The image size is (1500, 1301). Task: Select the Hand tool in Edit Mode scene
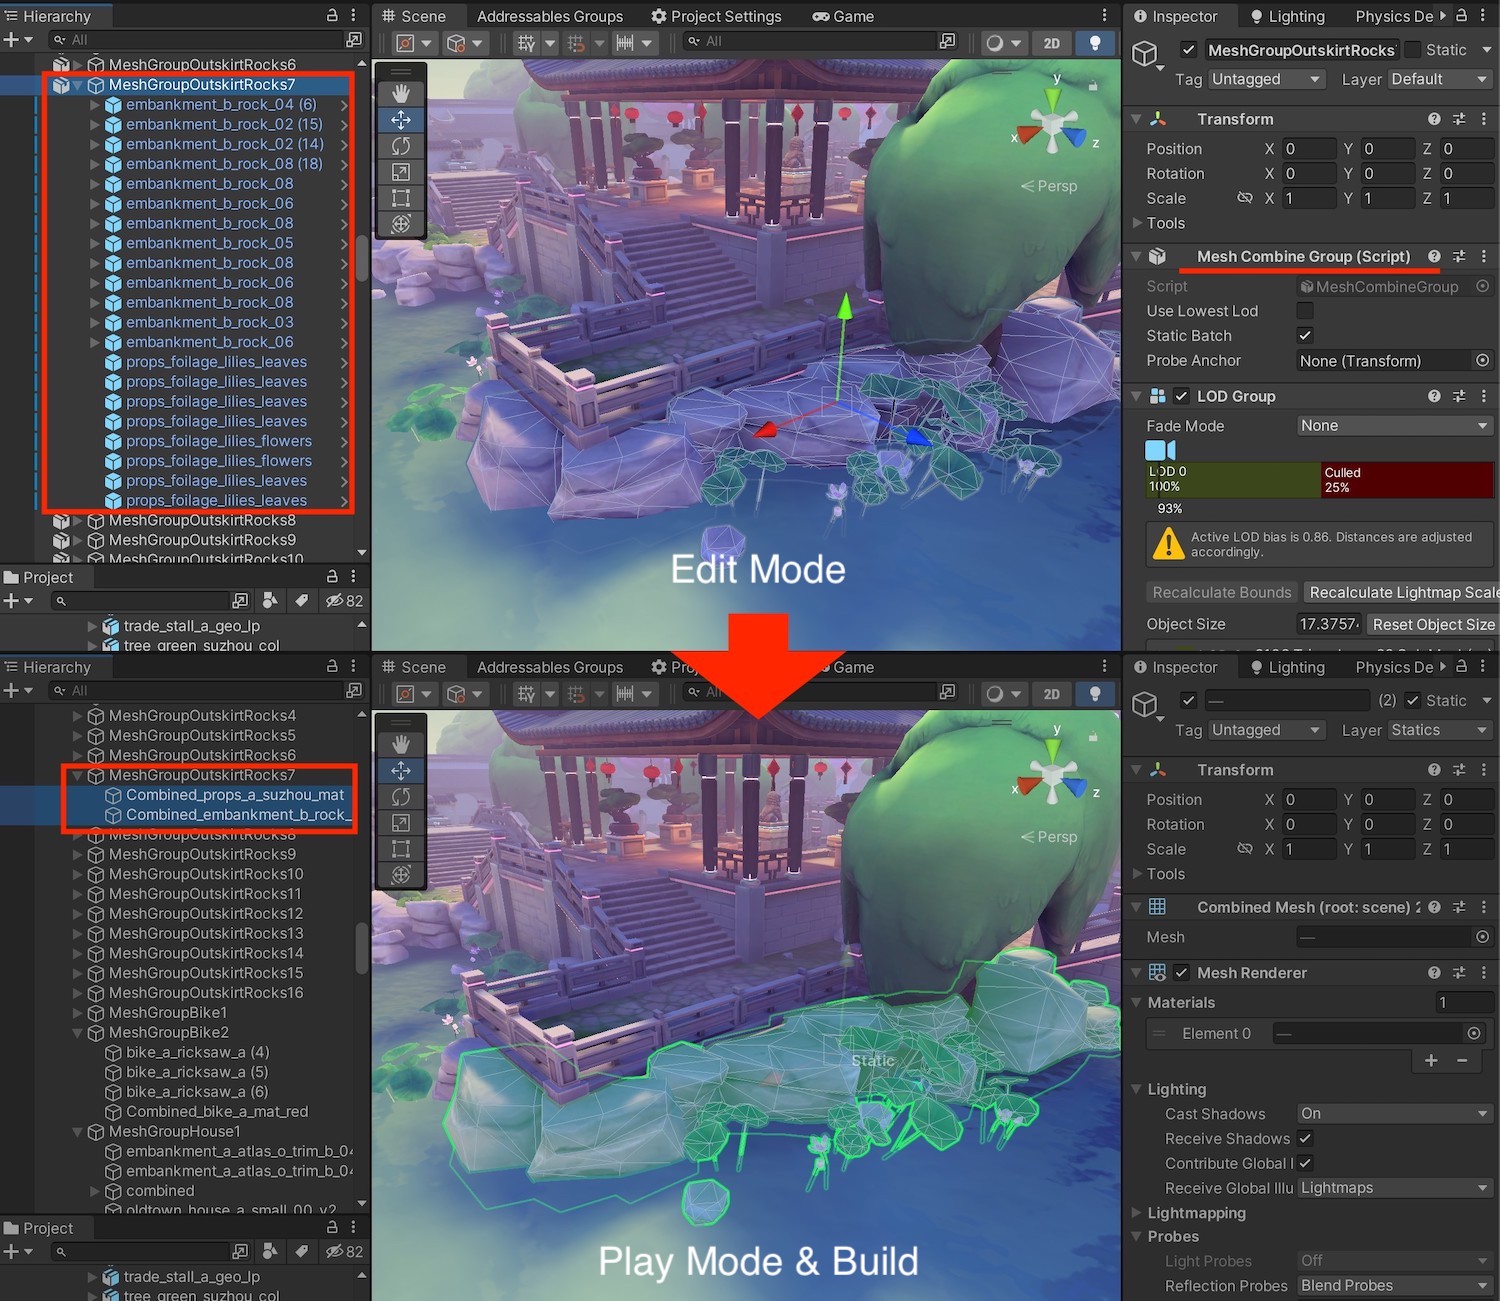point(401,93)
